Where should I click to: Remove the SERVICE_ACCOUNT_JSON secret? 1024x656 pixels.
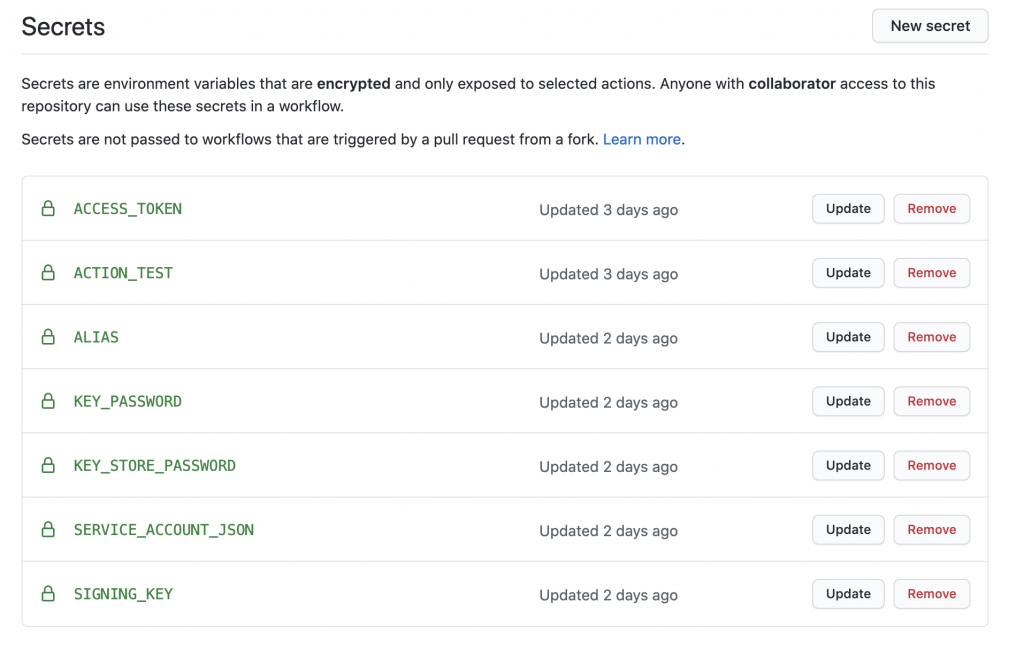(931, 529)
